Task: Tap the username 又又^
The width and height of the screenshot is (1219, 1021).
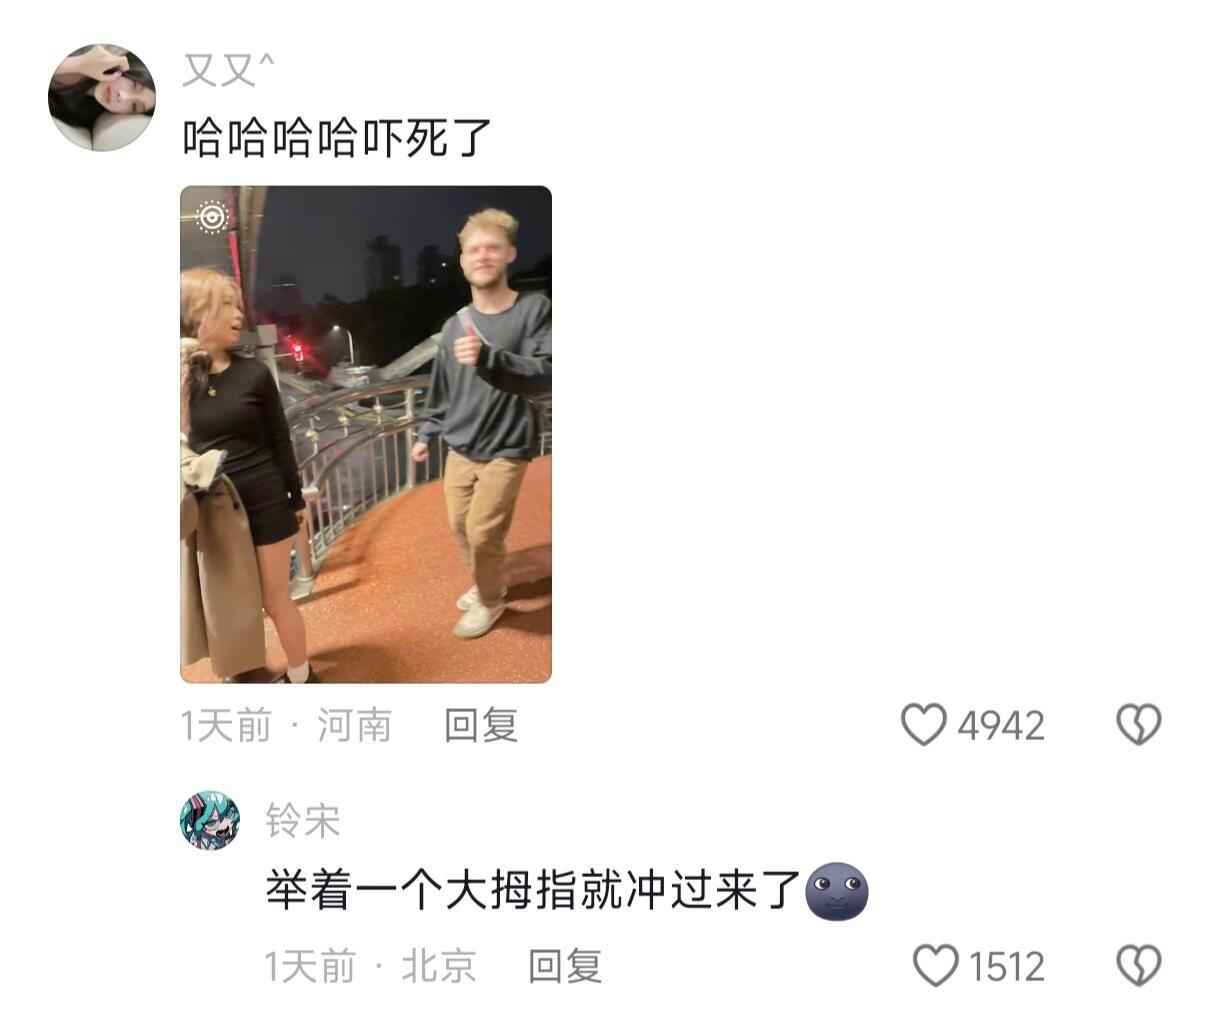Action: (228, 71)
